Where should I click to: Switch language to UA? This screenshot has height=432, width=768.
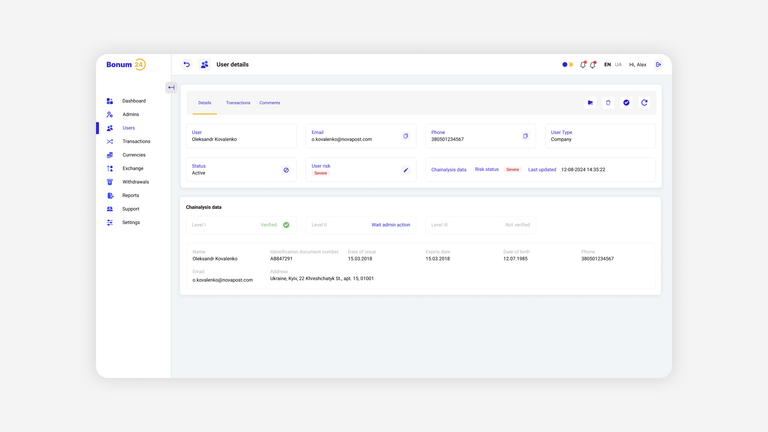[618, 65]
